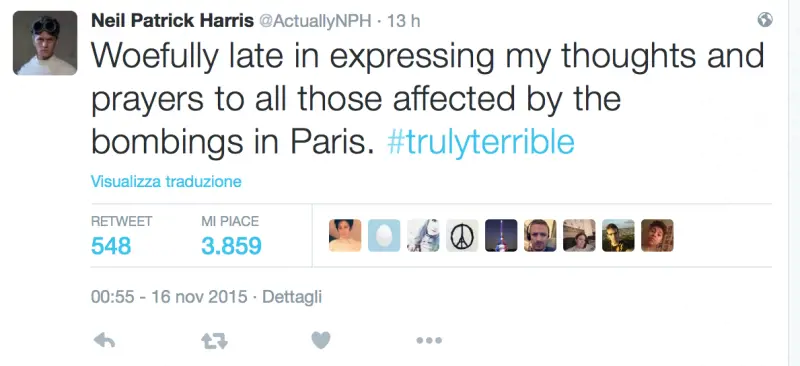Click the reply arrow icon
Screen dimensions: 800x366
coord(104,340)
